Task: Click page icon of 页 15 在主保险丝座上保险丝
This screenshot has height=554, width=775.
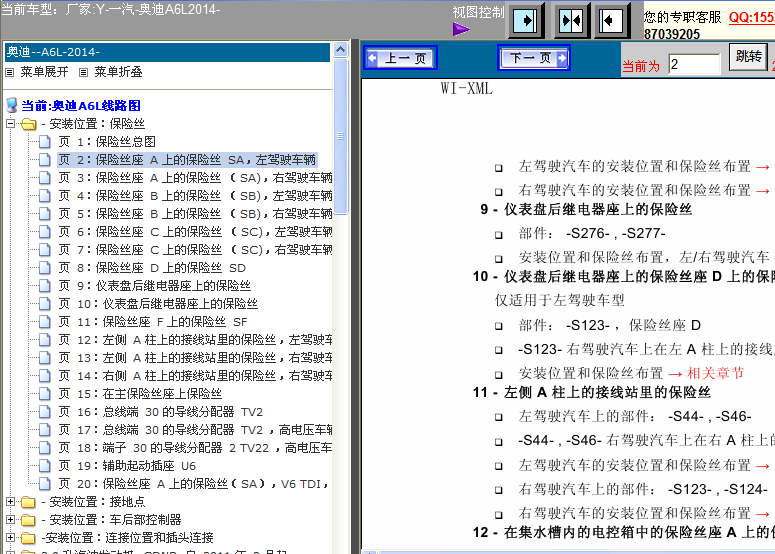Action: pos(44,393)
